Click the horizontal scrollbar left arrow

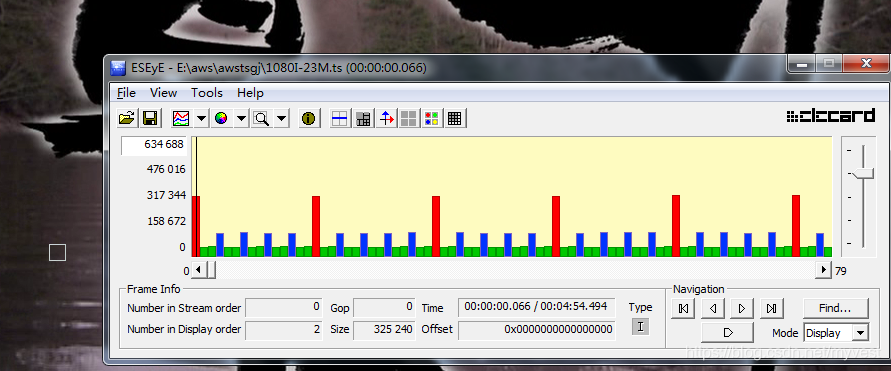[198, 270]
